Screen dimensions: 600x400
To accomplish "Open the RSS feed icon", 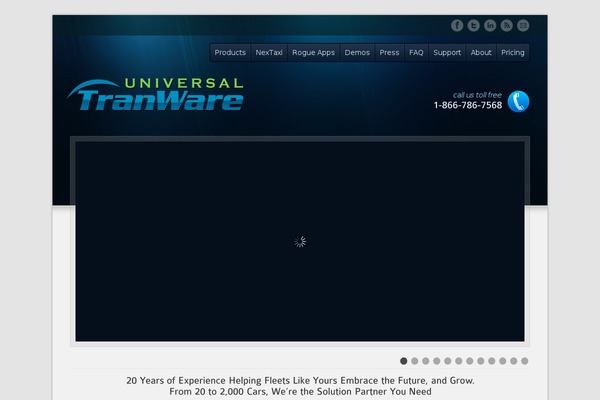I will click(507, 26).
